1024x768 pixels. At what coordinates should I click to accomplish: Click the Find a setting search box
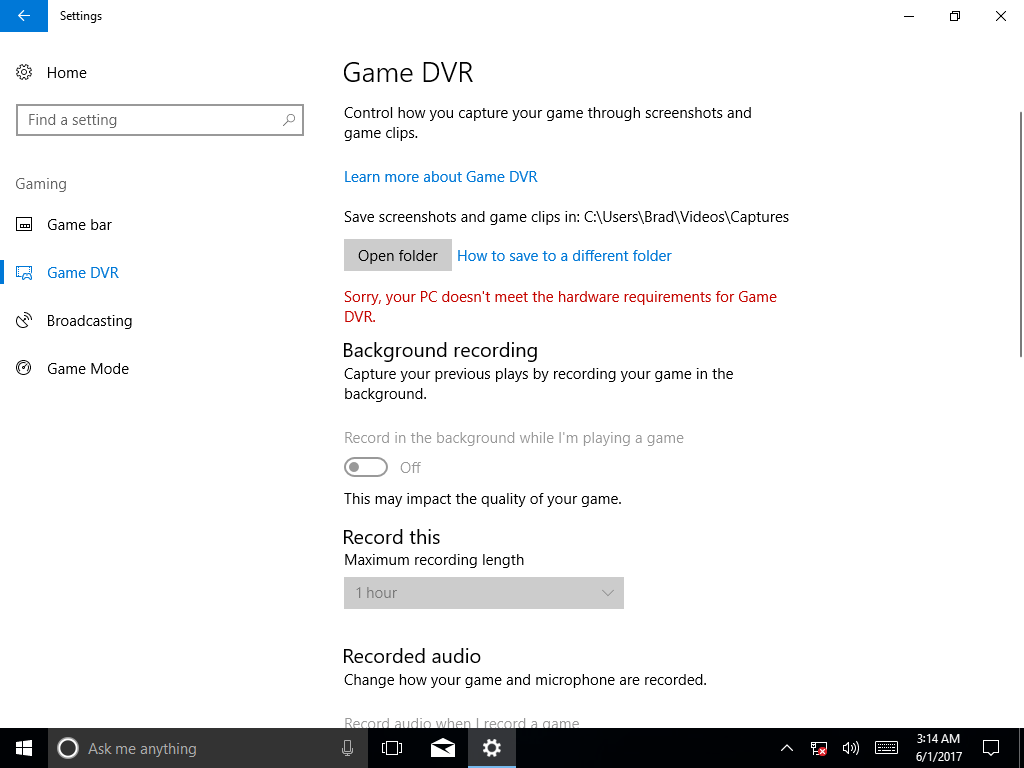(x=160, y=120)
